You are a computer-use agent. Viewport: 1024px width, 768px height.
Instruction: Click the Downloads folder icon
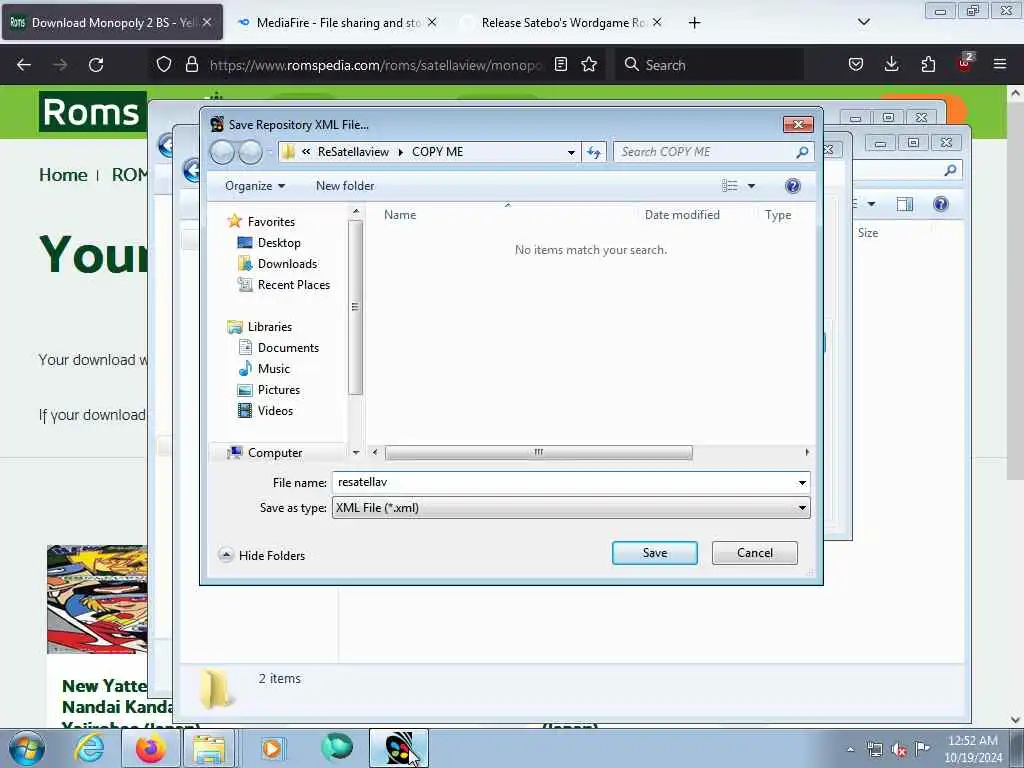(245, 263)
